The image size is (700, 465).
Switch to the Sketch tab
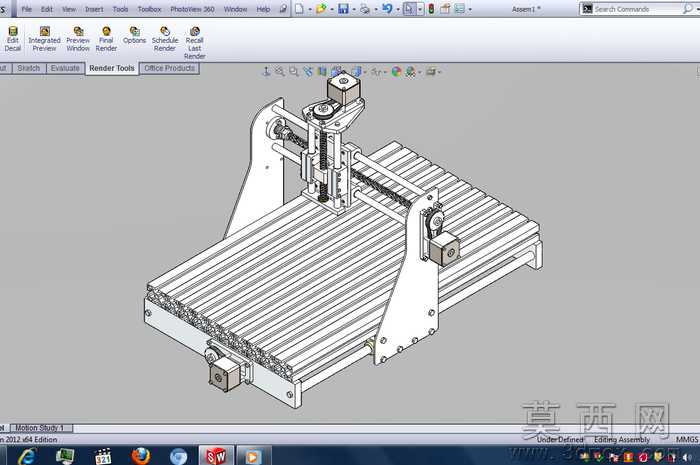click(x=29, y=68)
